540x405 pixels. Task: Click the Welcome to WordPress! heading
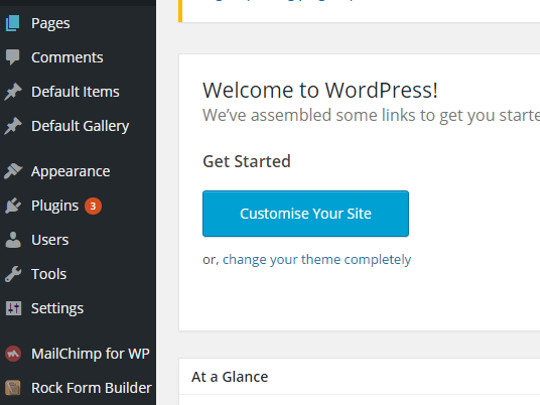click(x=320, y=90)
